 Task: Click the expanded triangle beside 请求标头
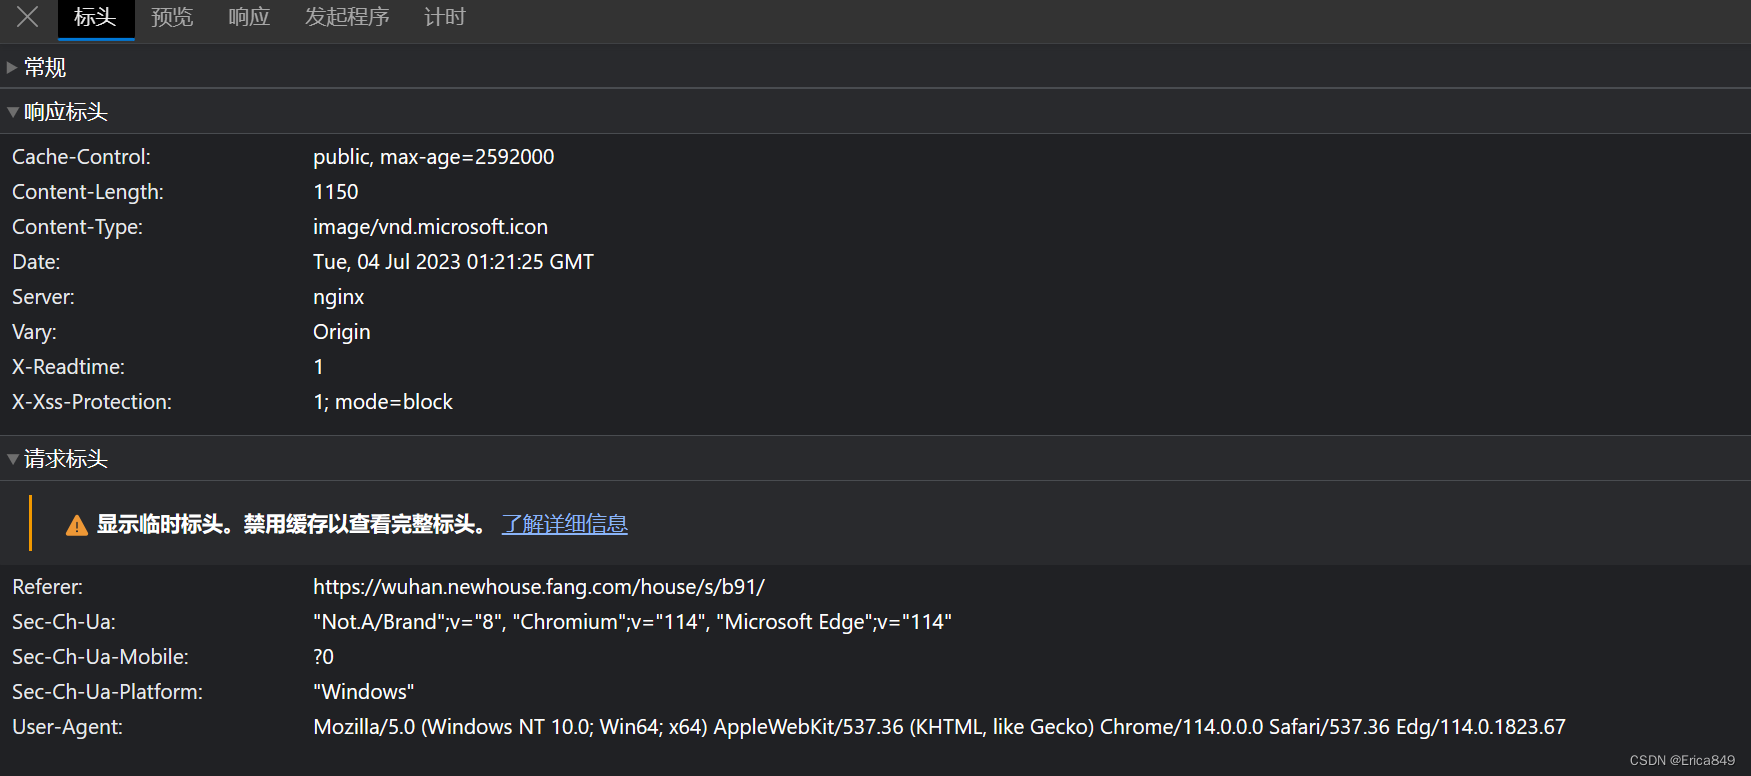click(13, 458)
